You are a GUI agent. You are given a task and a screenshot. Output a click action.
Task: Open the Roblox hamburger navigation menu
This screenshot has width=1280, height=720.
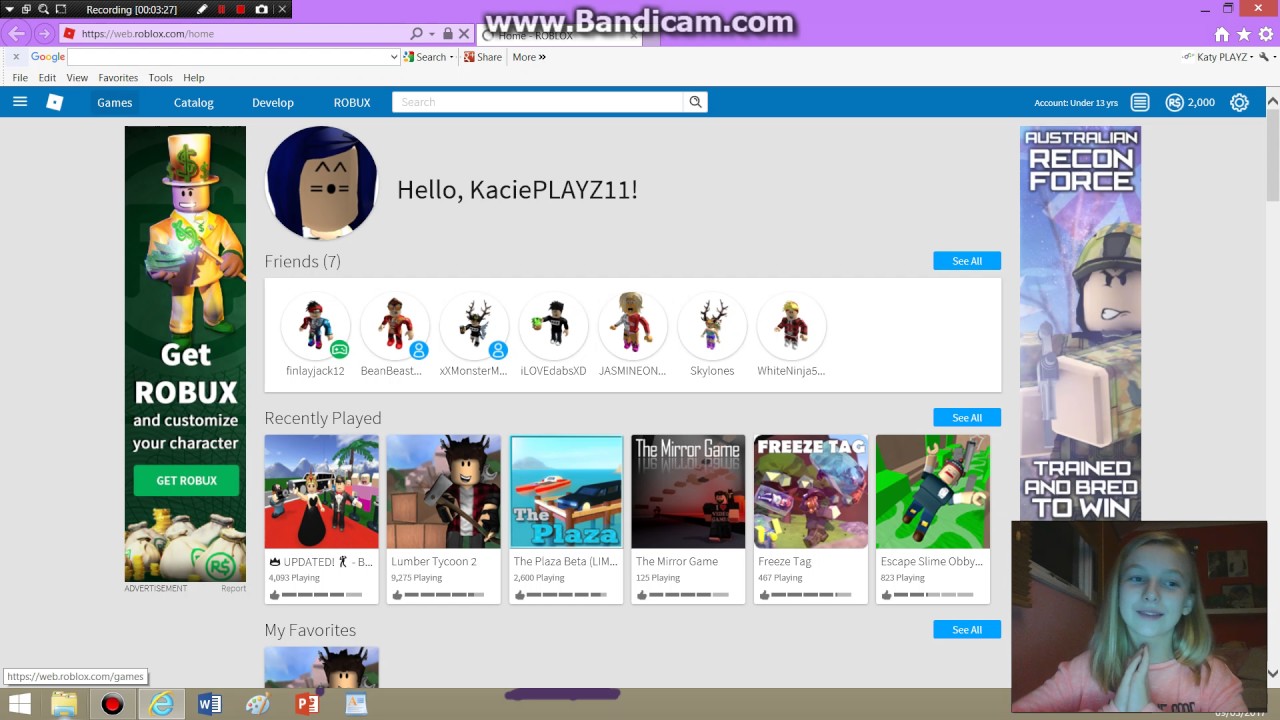click(x=19, y=102)
